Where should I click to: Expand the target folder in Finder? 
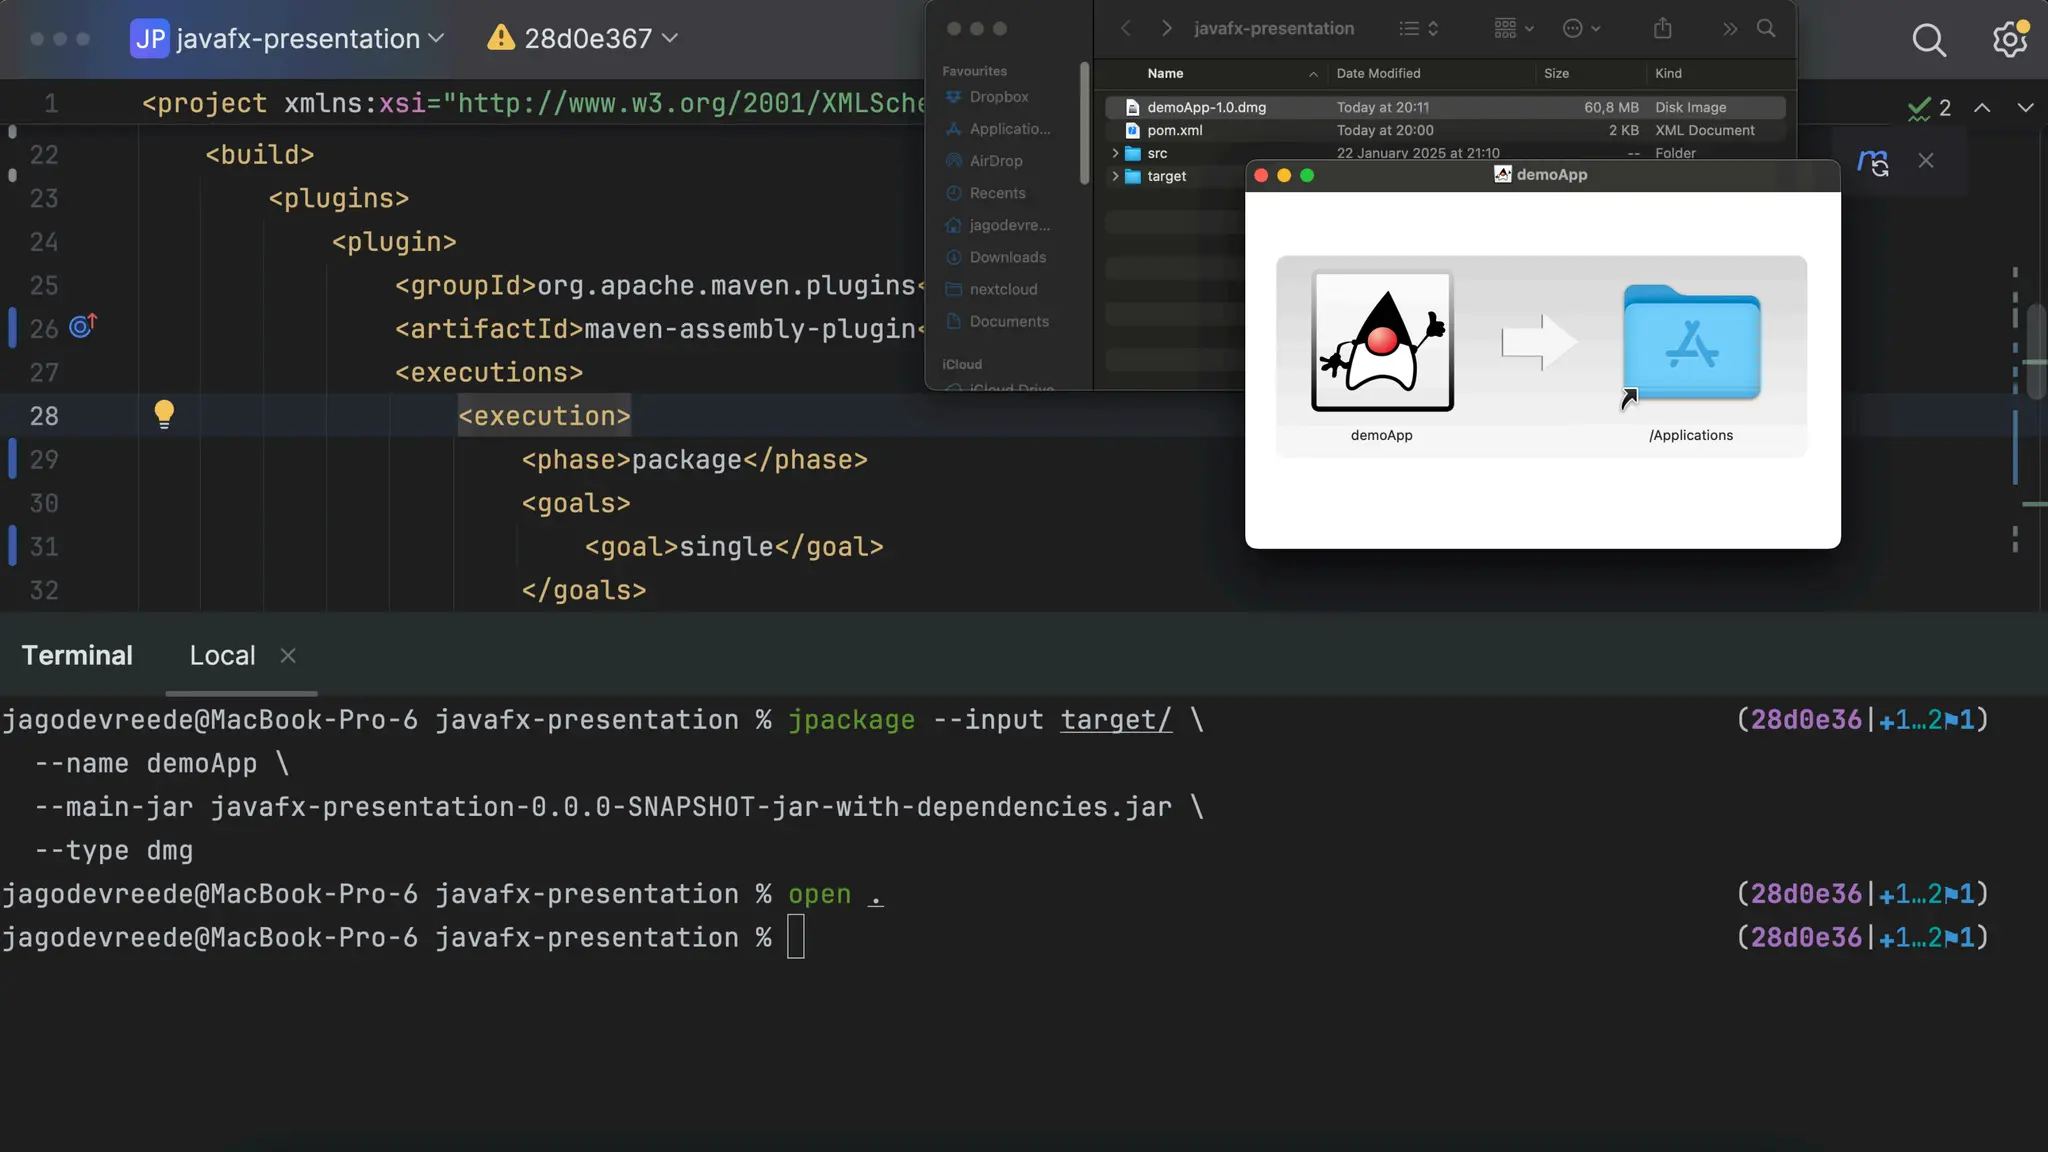[1115, 176]
